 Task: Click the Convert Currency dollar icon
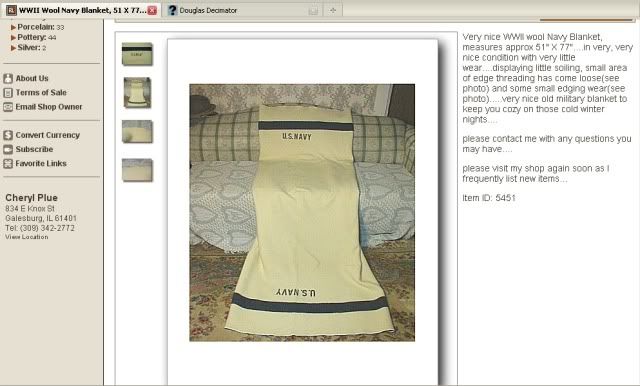[x=8, y=135]
